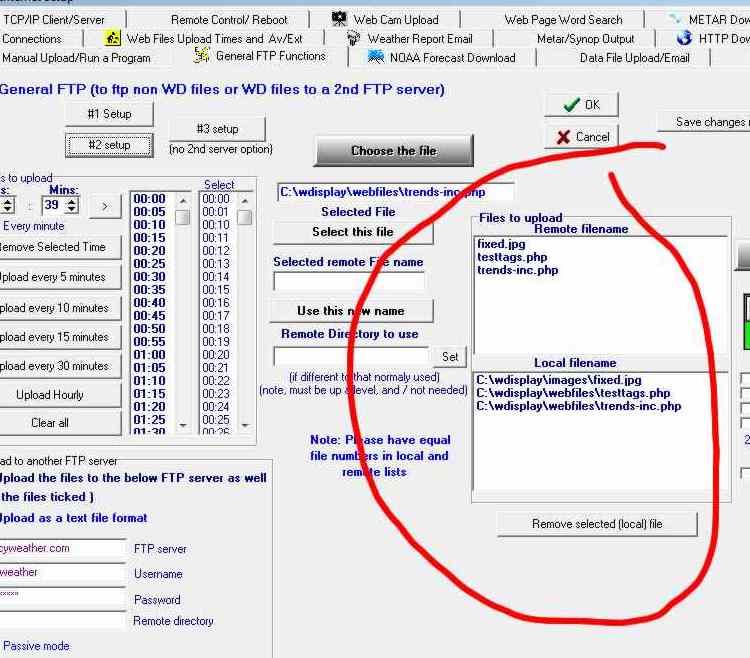Select remote filename trends-inc.php
Image resolution: width=750 pixels, height=658 pixels.
point(518,270)
